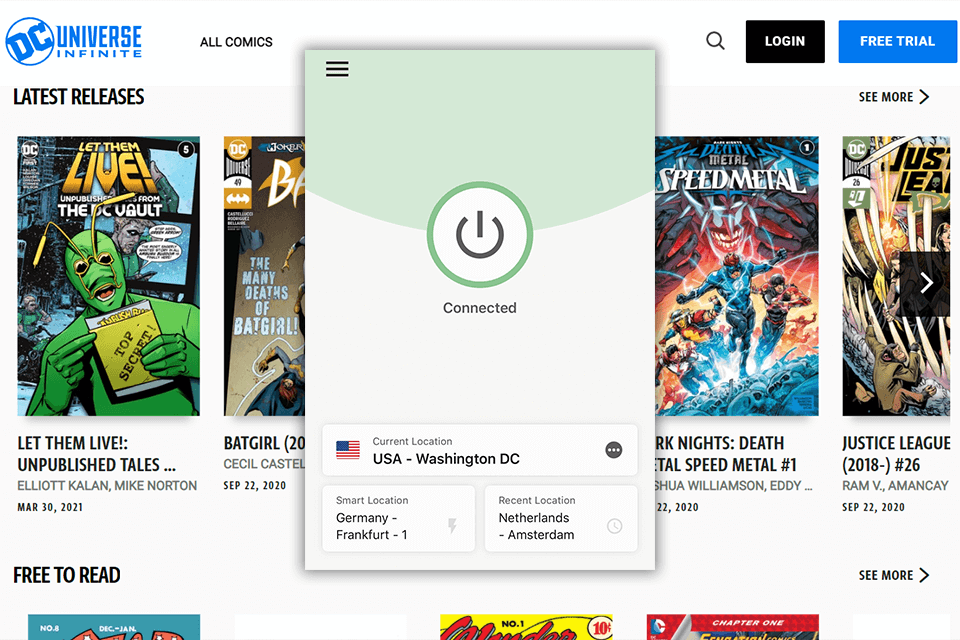
Task: Click the LOGIN button
Action: click(785, 41)
